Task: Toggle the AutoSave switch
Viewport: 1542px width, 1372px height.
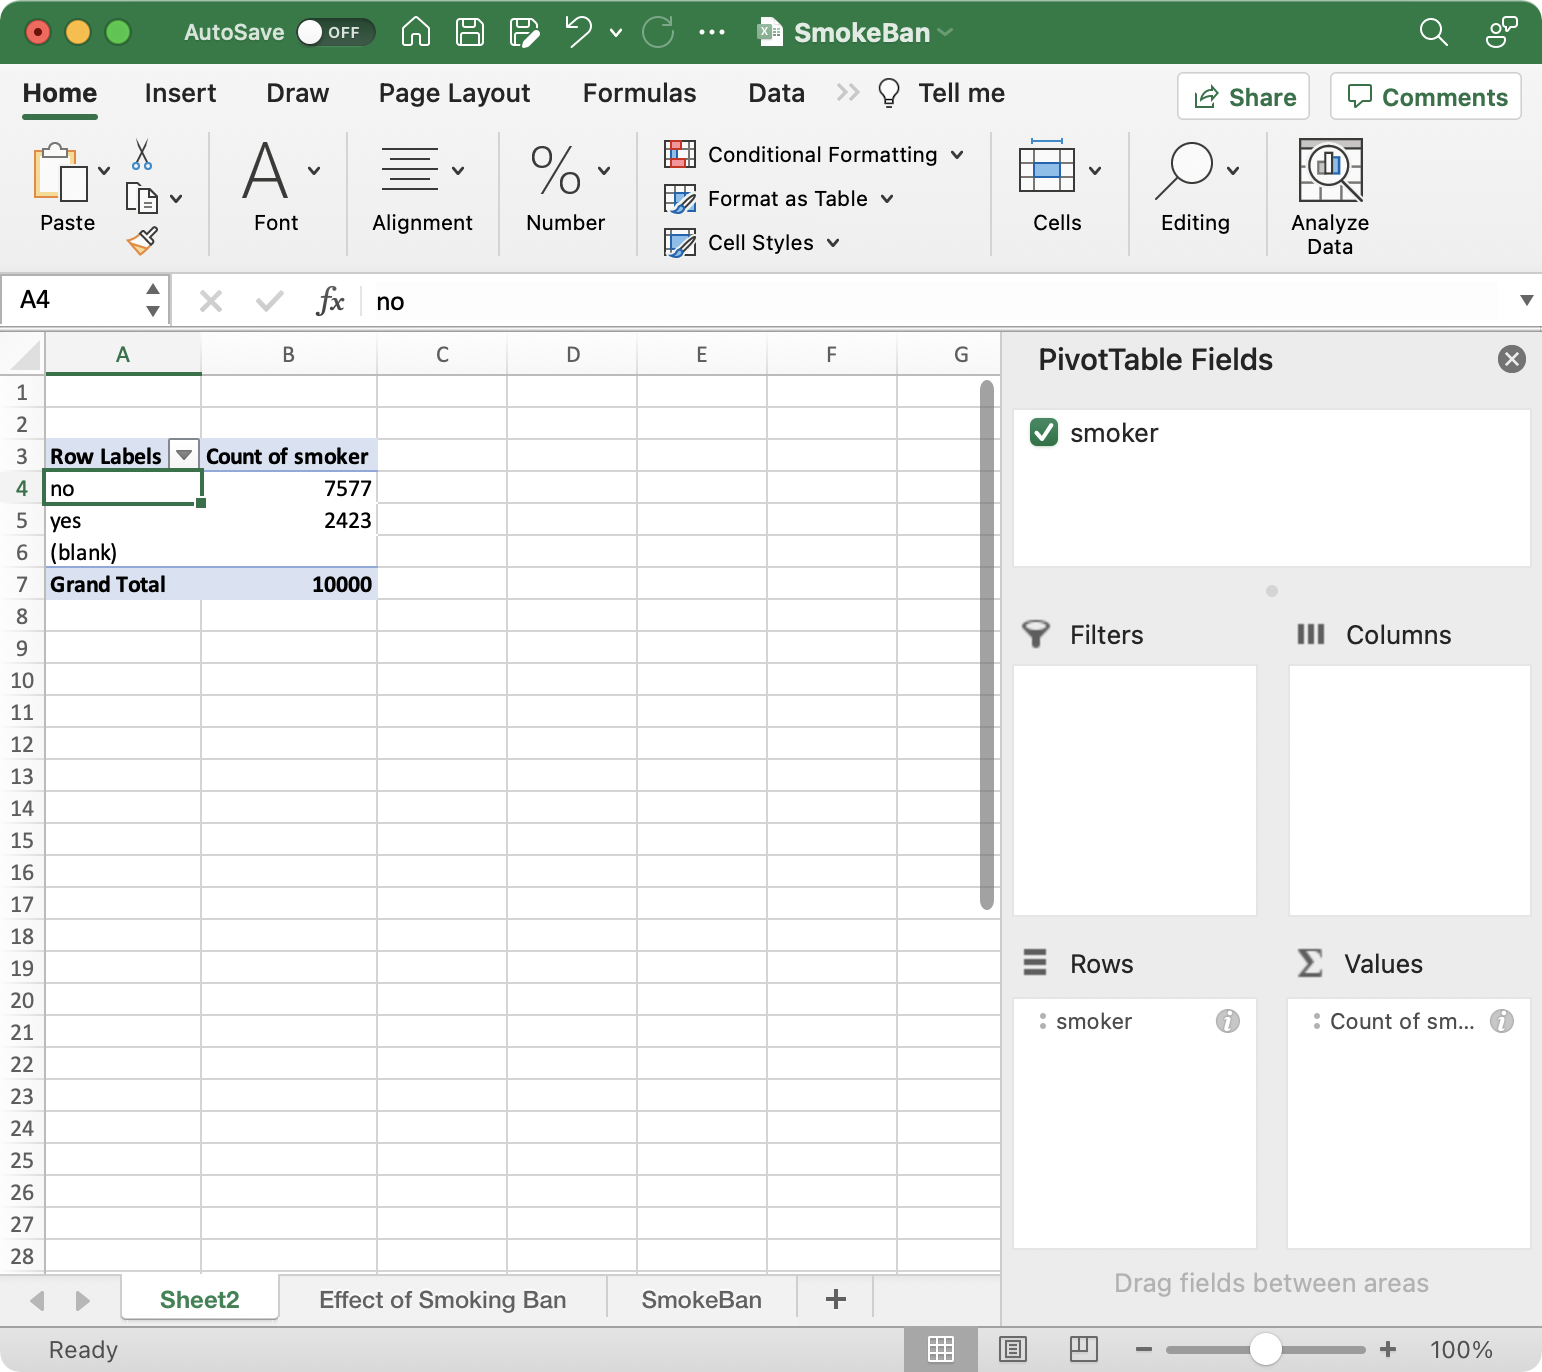Action: coord(335,32)
